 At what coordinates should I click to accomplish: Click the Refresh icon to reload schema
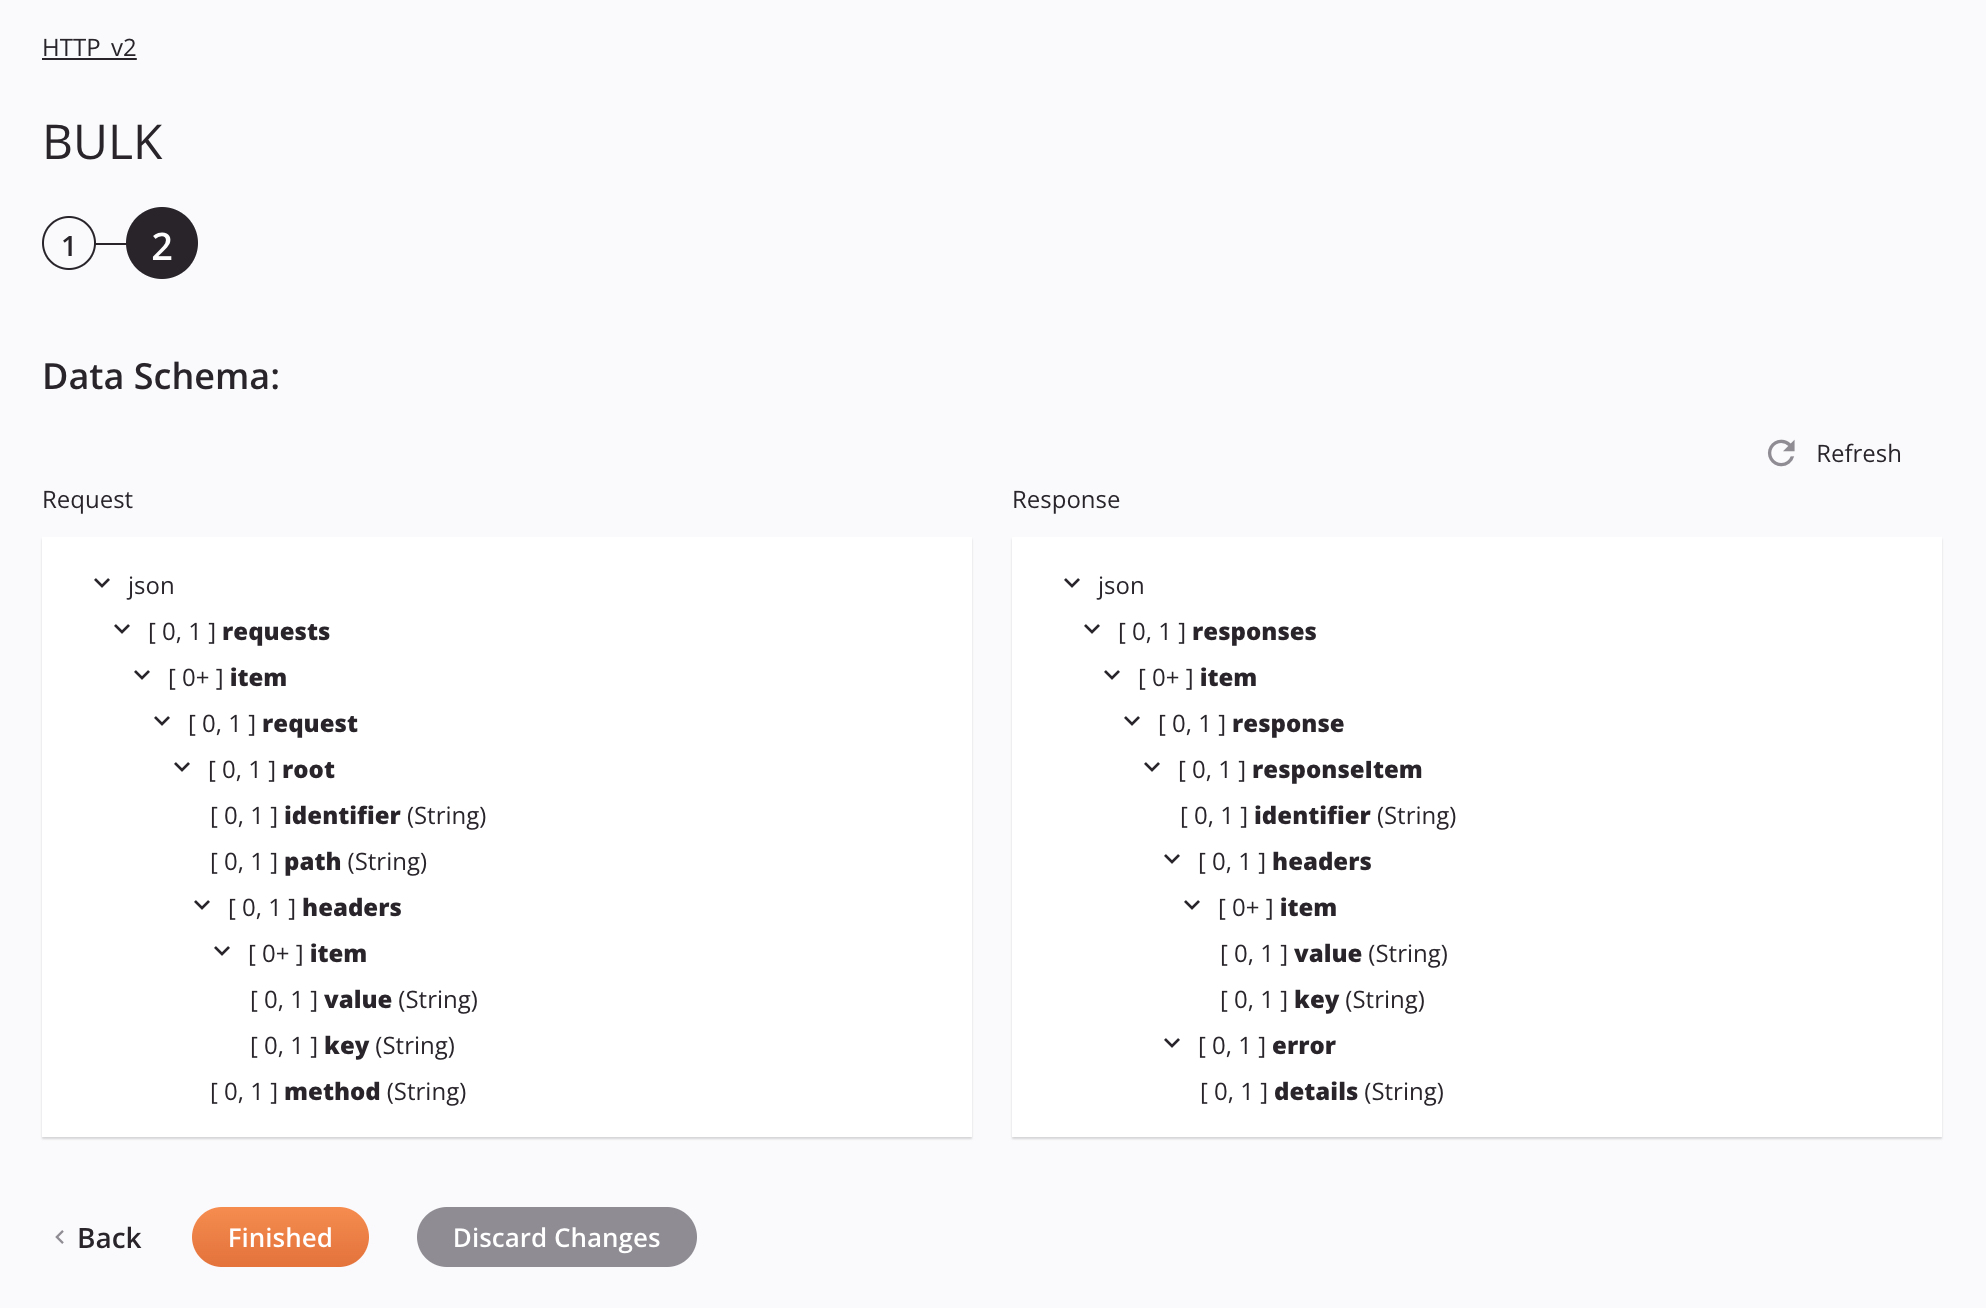1783,453
